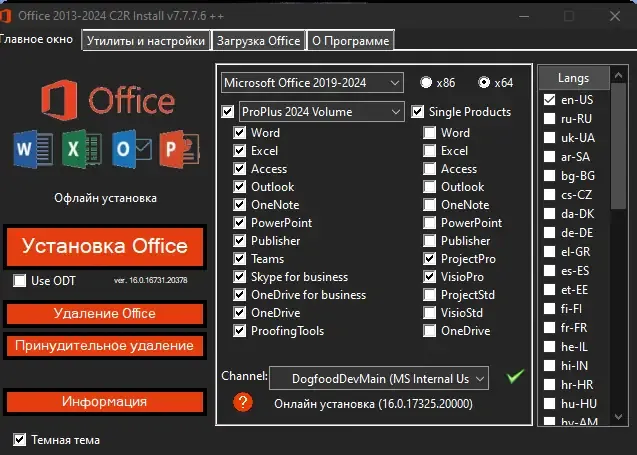
Task: Click the Outlook app icon under Office logo
Action: 132,149
